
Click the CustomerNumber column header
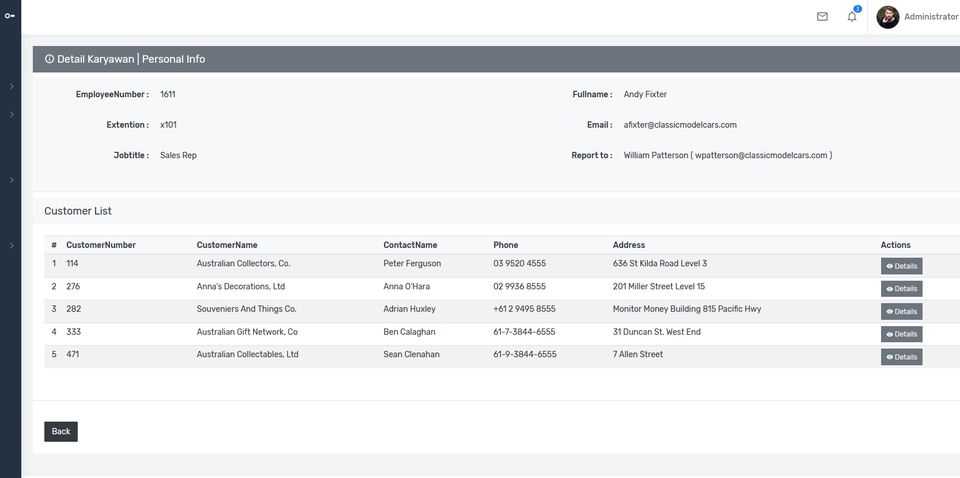[x=101, y=245]
